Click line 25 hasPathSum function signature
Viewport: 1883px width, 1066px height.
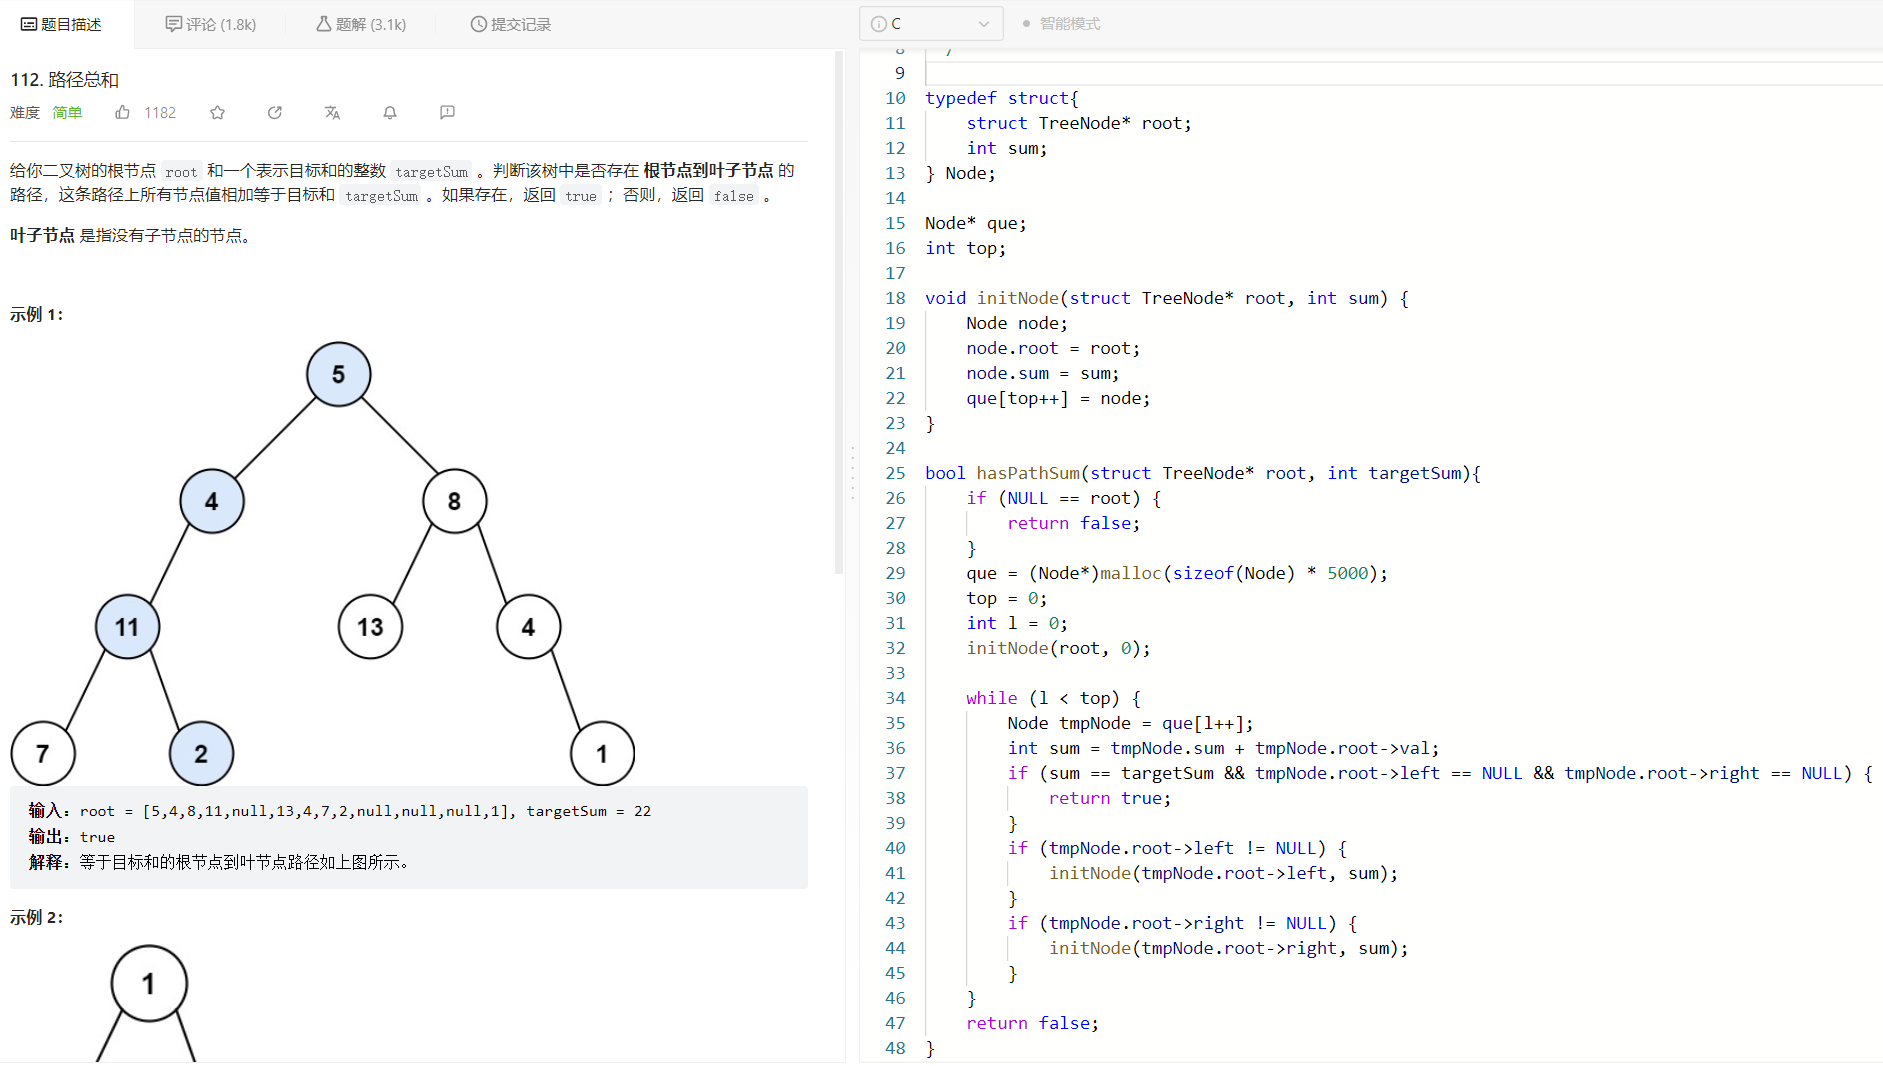click(x=1203, y=473)
